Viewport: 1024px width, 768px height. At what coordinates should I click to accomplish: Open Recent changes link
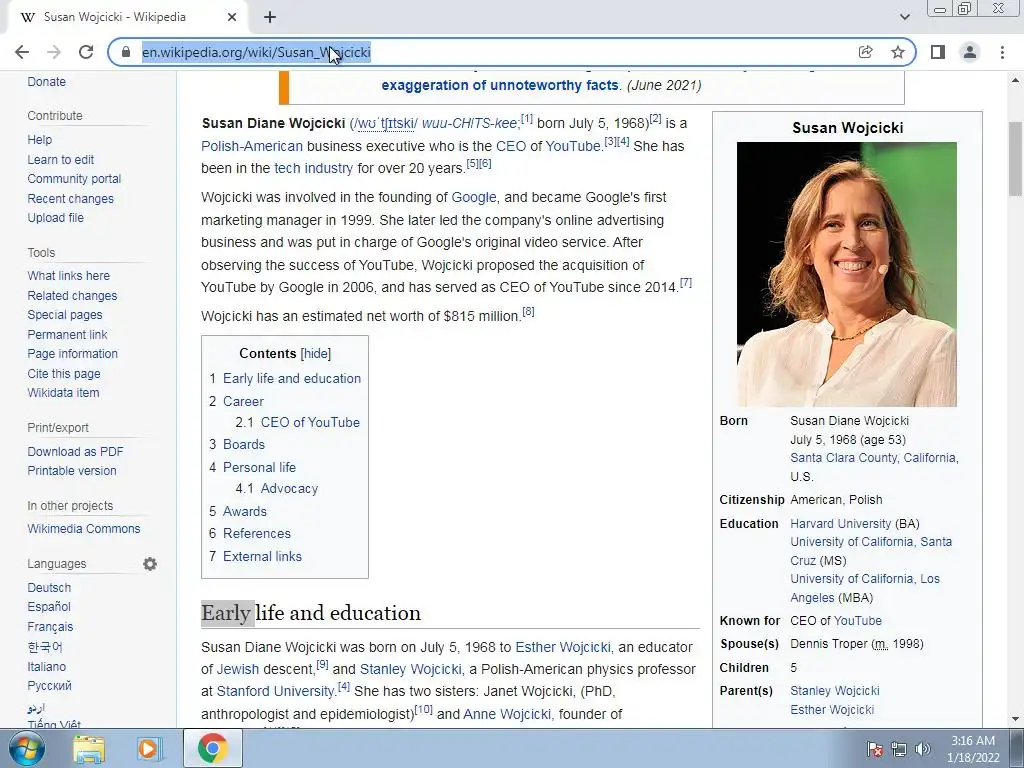tap(70, 199)
